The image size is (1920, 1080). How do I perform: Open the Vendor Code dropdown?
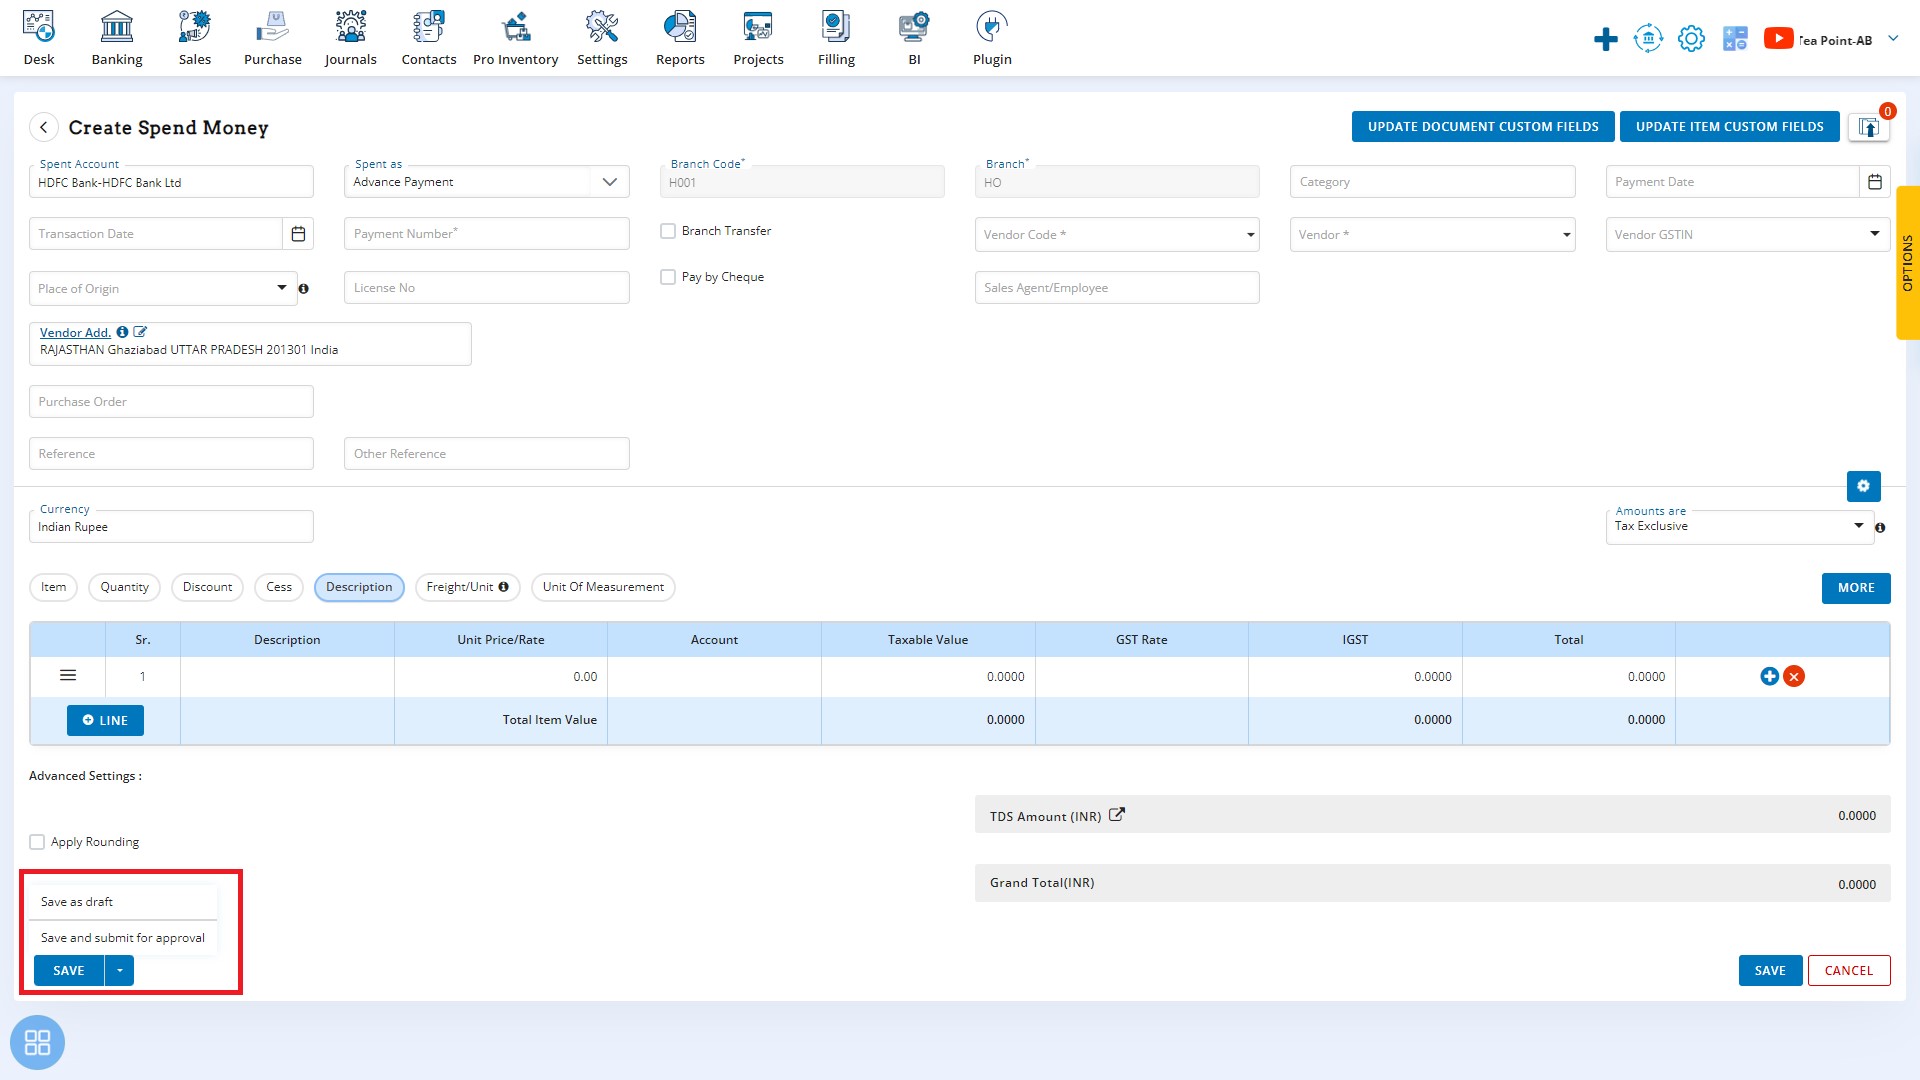coord(1249,235)
